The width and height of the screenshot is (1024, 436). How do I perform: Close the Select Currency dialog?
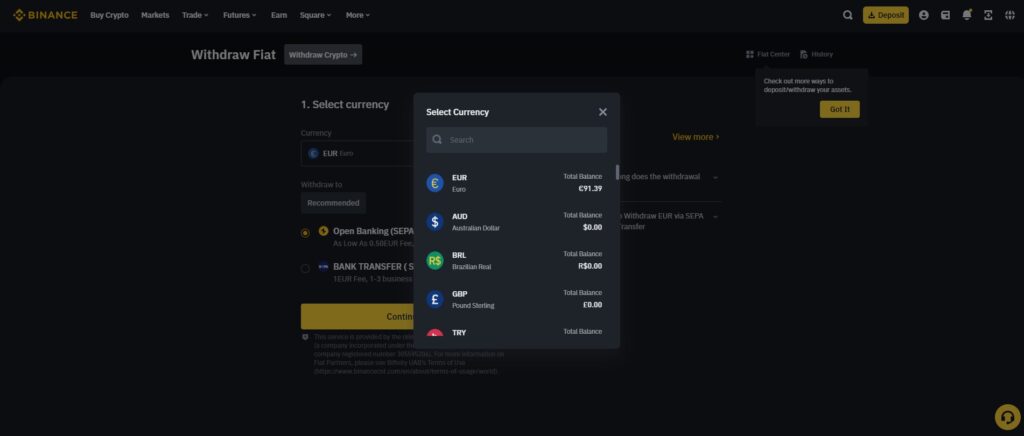pos(603,112)
